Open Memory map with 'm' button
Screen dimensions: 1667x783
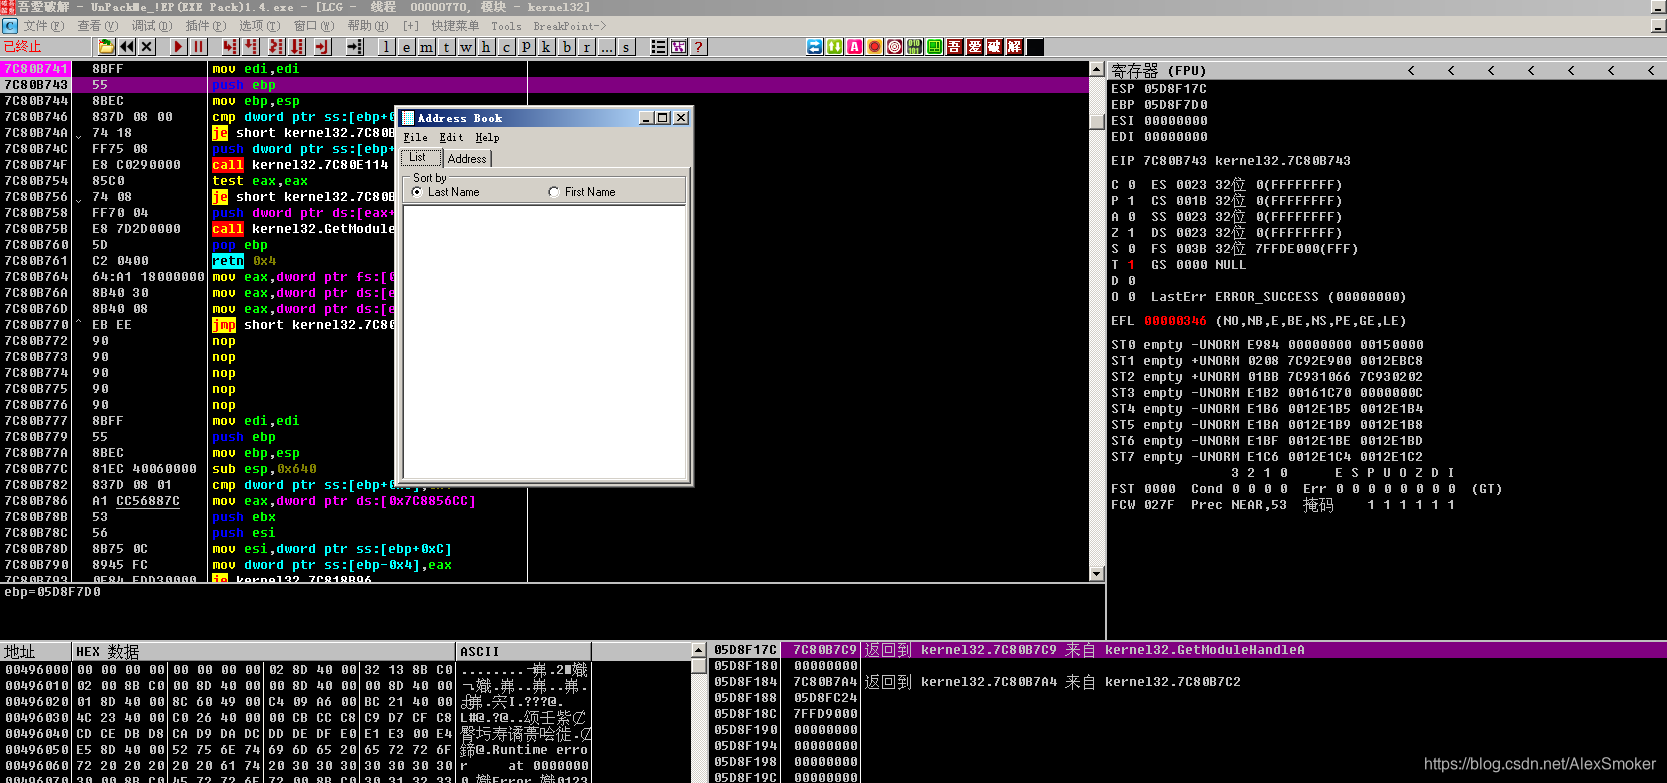[427, 47]
